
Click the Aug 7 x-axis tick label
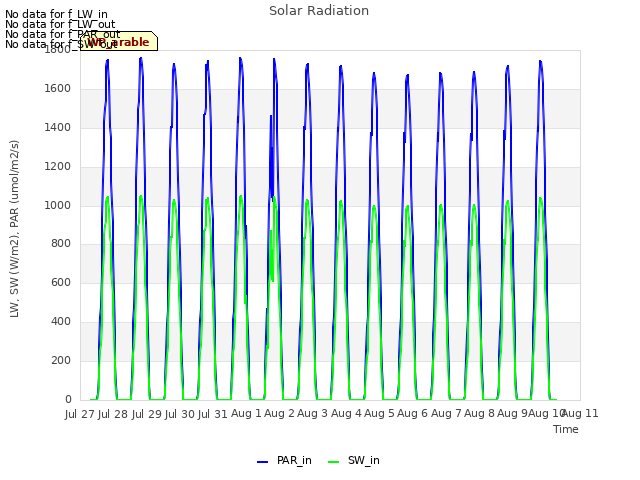click(446, 414)
